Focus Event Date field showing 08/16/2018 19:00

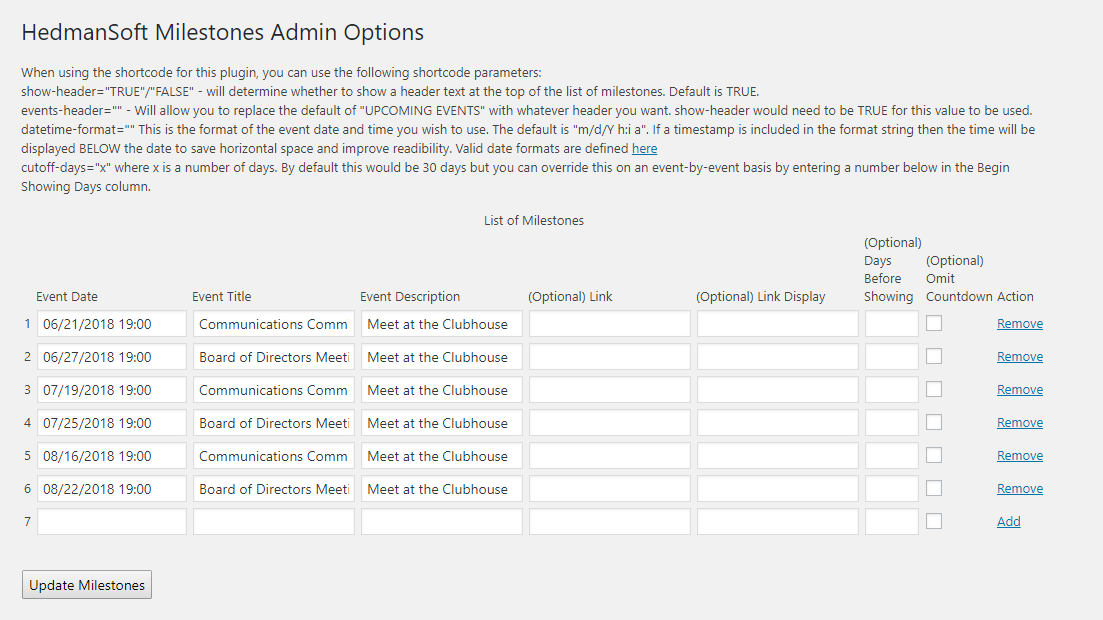[x=112, y=456]
